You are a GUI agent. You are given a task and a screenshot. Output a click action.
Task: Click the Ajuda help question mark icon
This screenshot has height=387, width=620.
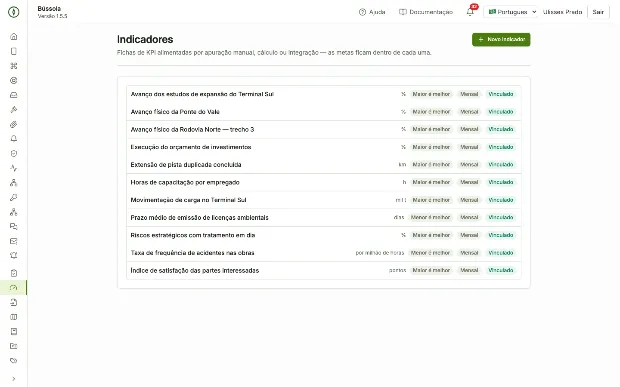click(x=362, y=12)
